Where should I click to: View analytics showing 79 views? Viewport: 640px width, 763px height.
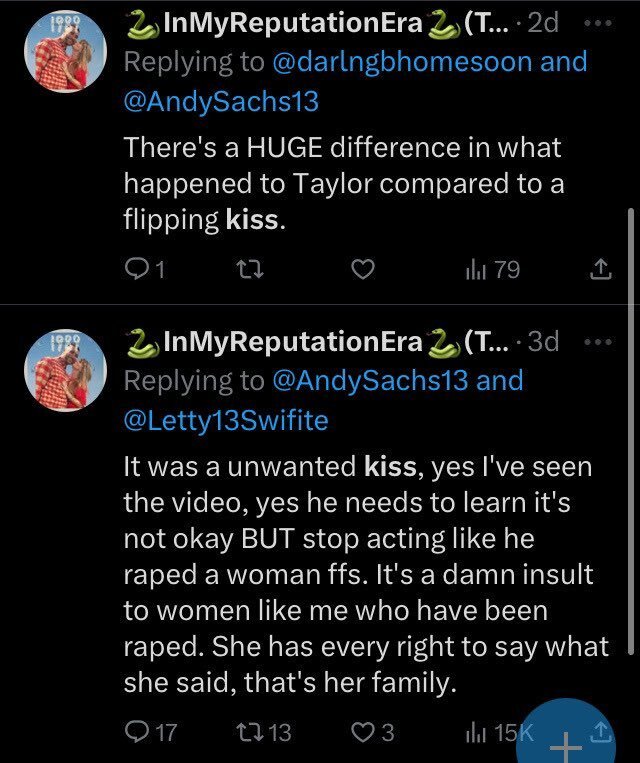[x=492, y=270]
